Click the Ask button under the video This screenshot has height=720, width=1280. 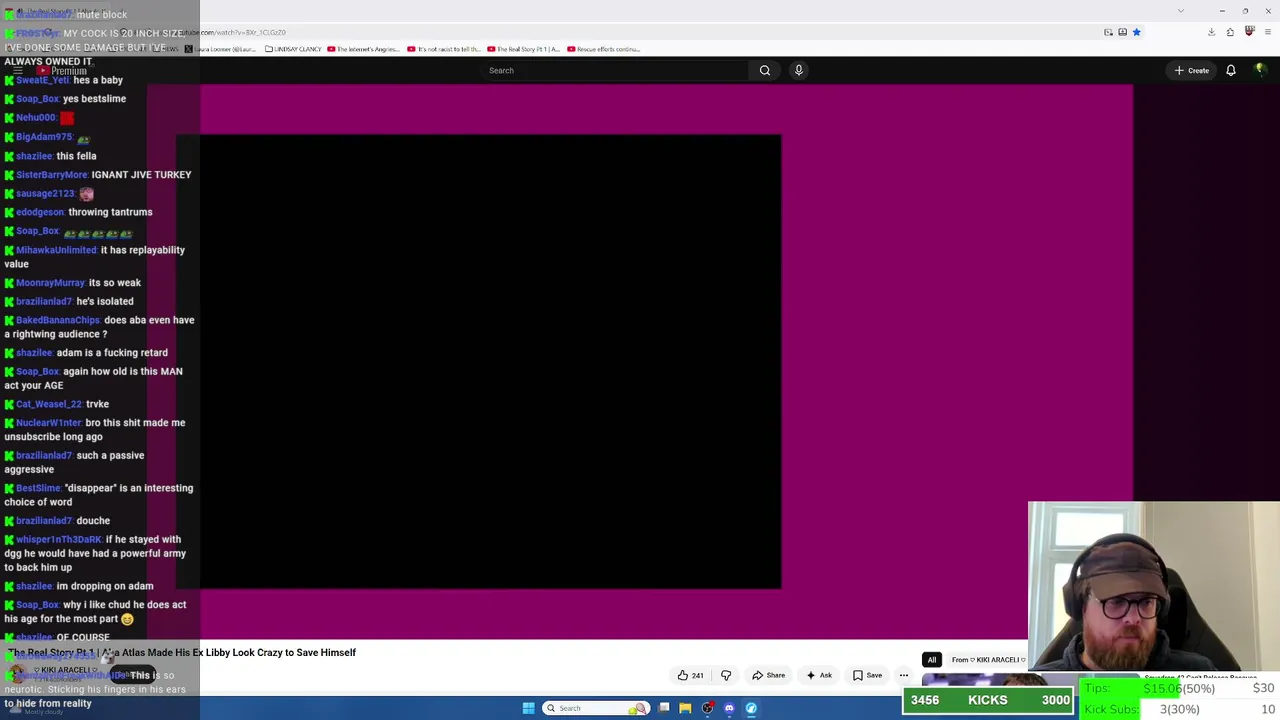(x=819, y=675)
